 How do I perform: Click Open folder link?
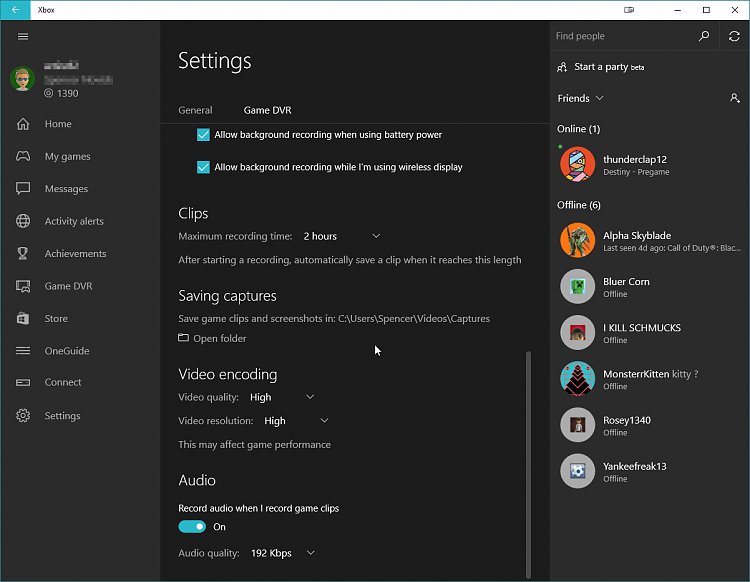(220, 338)
